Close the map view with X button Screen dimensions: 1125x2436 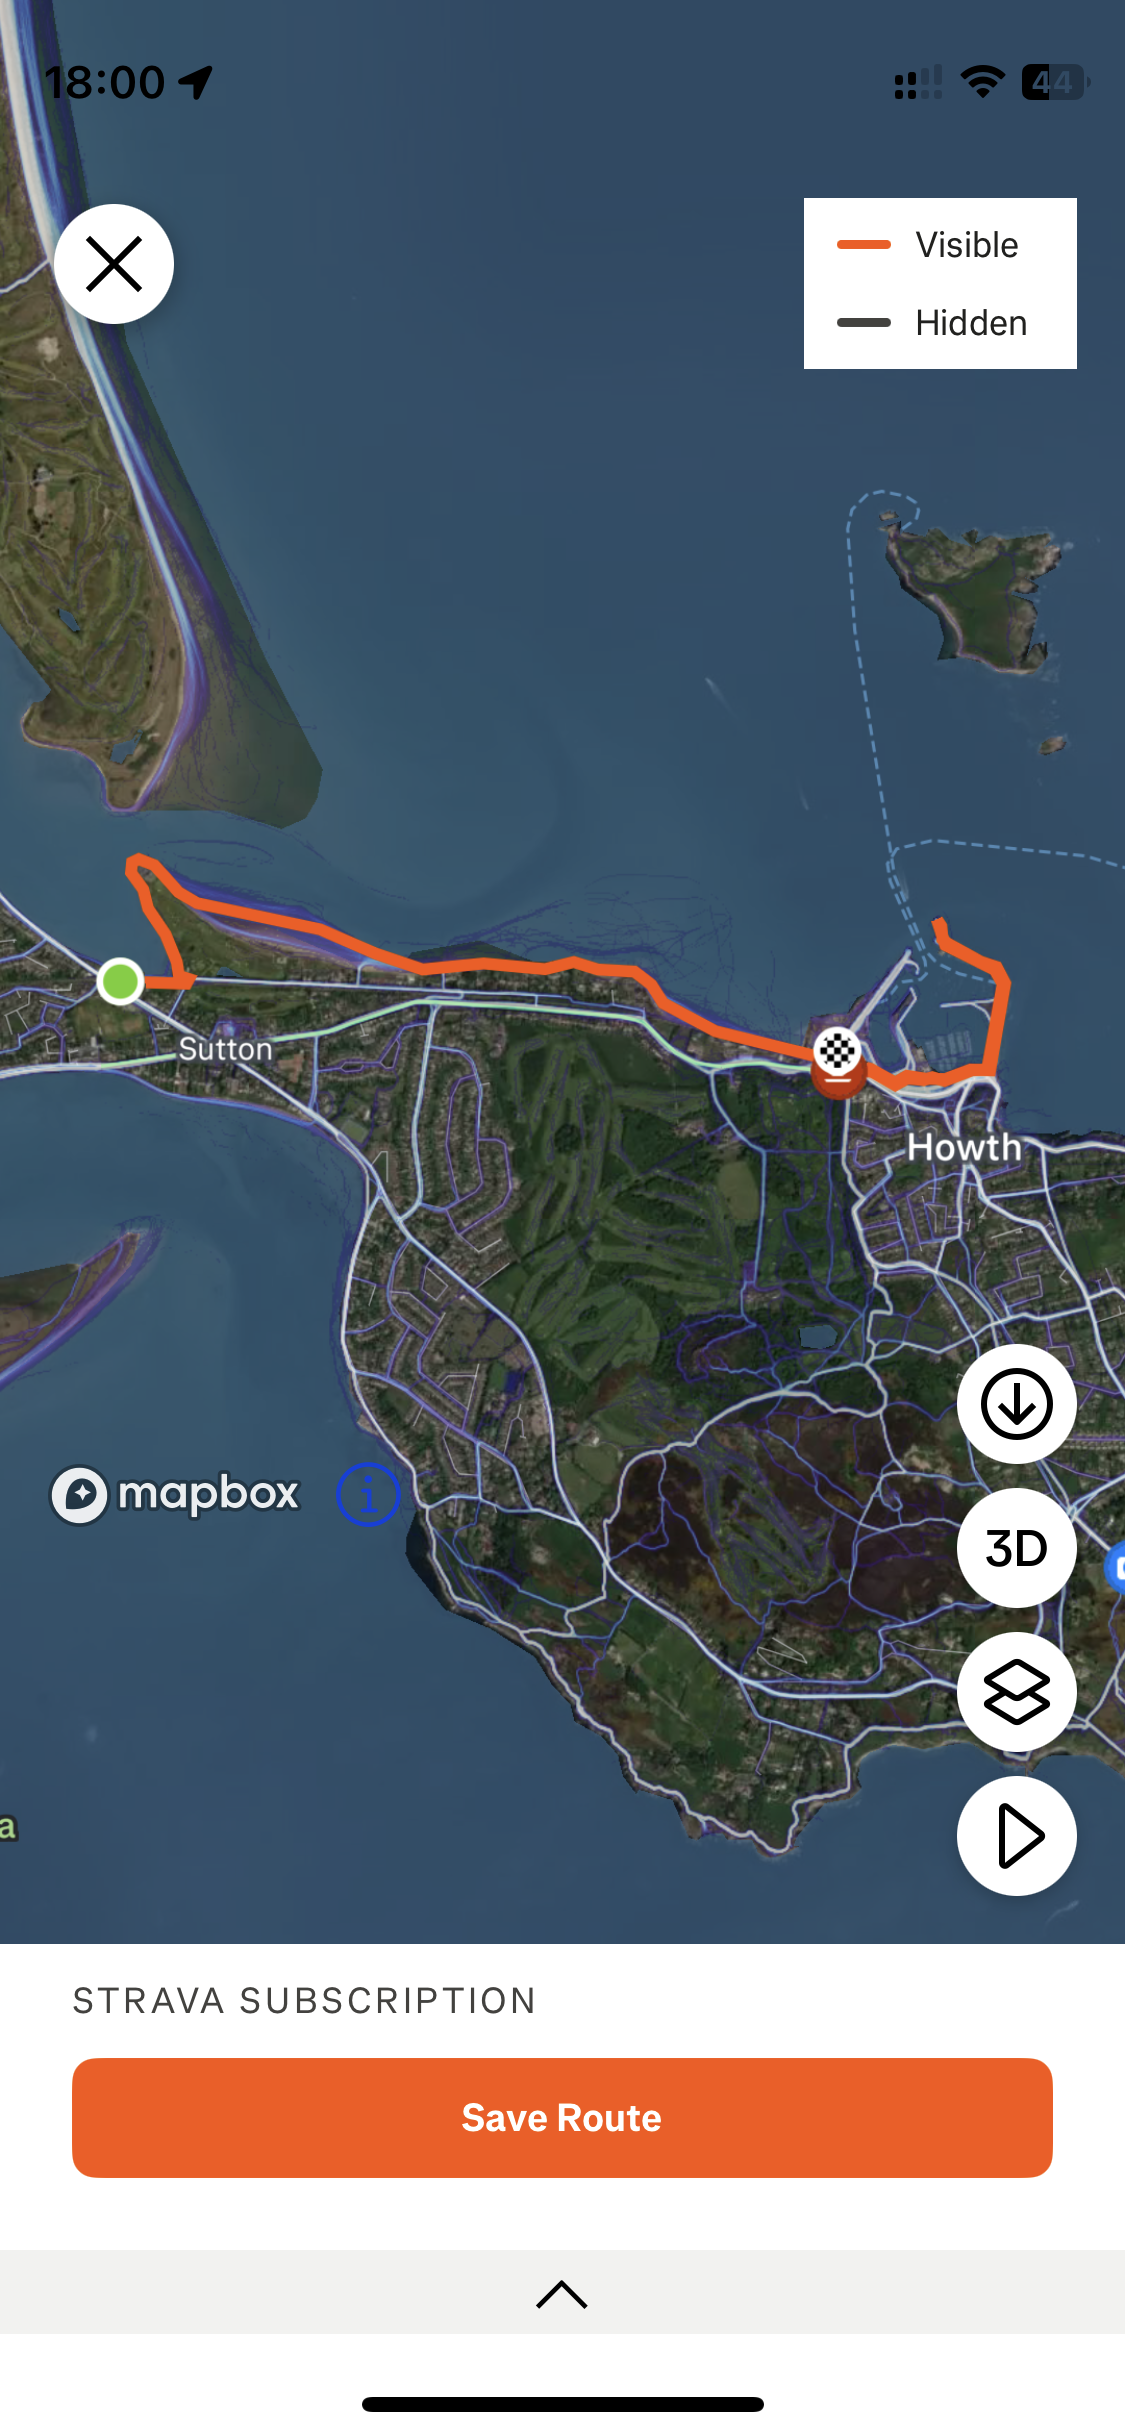[x=114, y=264]
